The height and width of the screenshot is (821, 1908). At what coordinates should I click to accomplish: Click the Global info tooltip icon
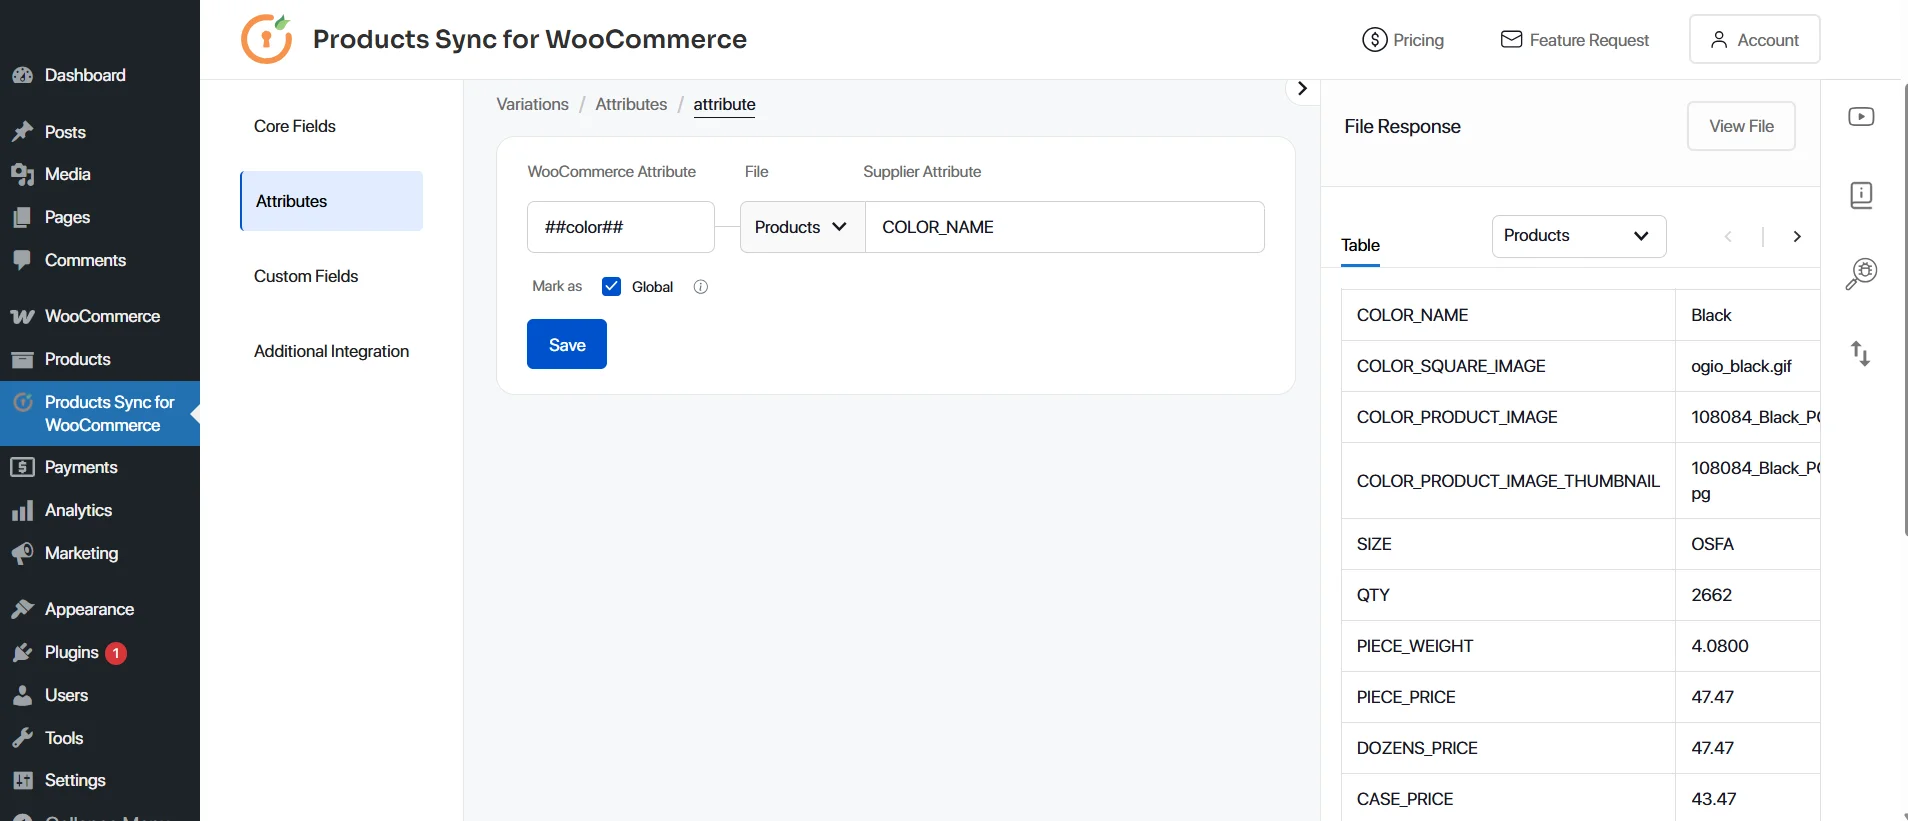tap(701, 287)
